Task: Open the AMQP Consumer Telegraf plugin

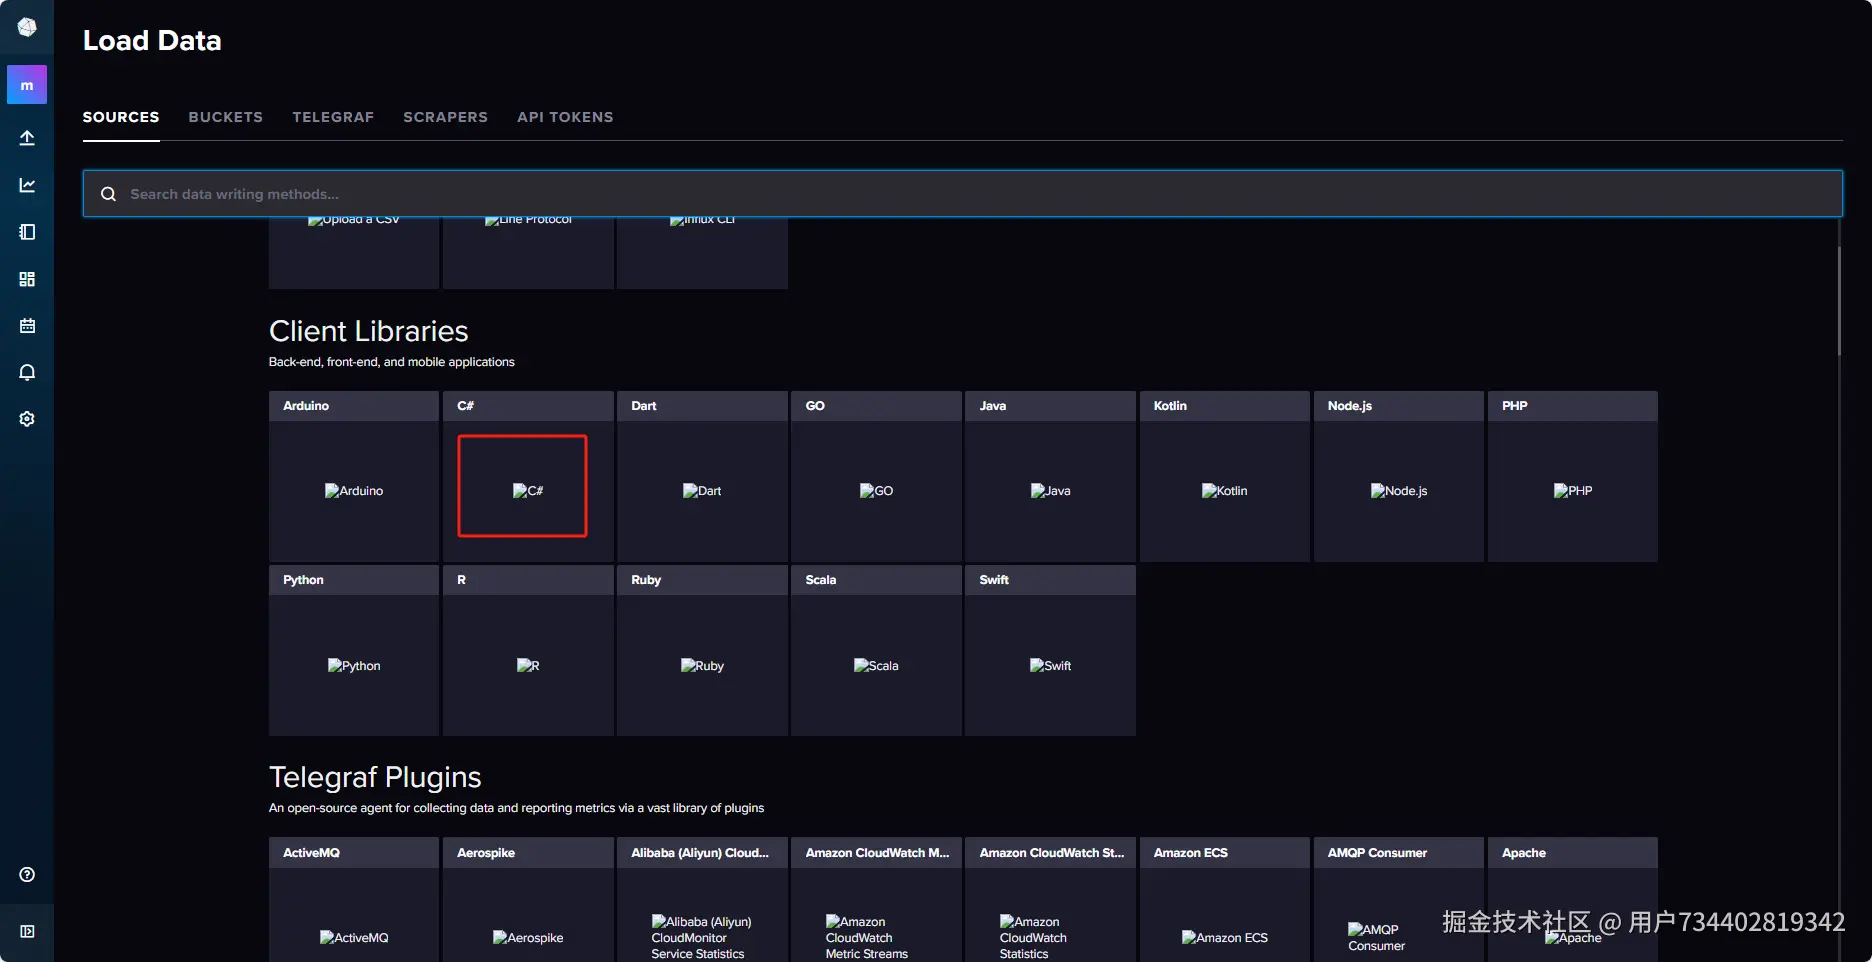Action: 1399,900
